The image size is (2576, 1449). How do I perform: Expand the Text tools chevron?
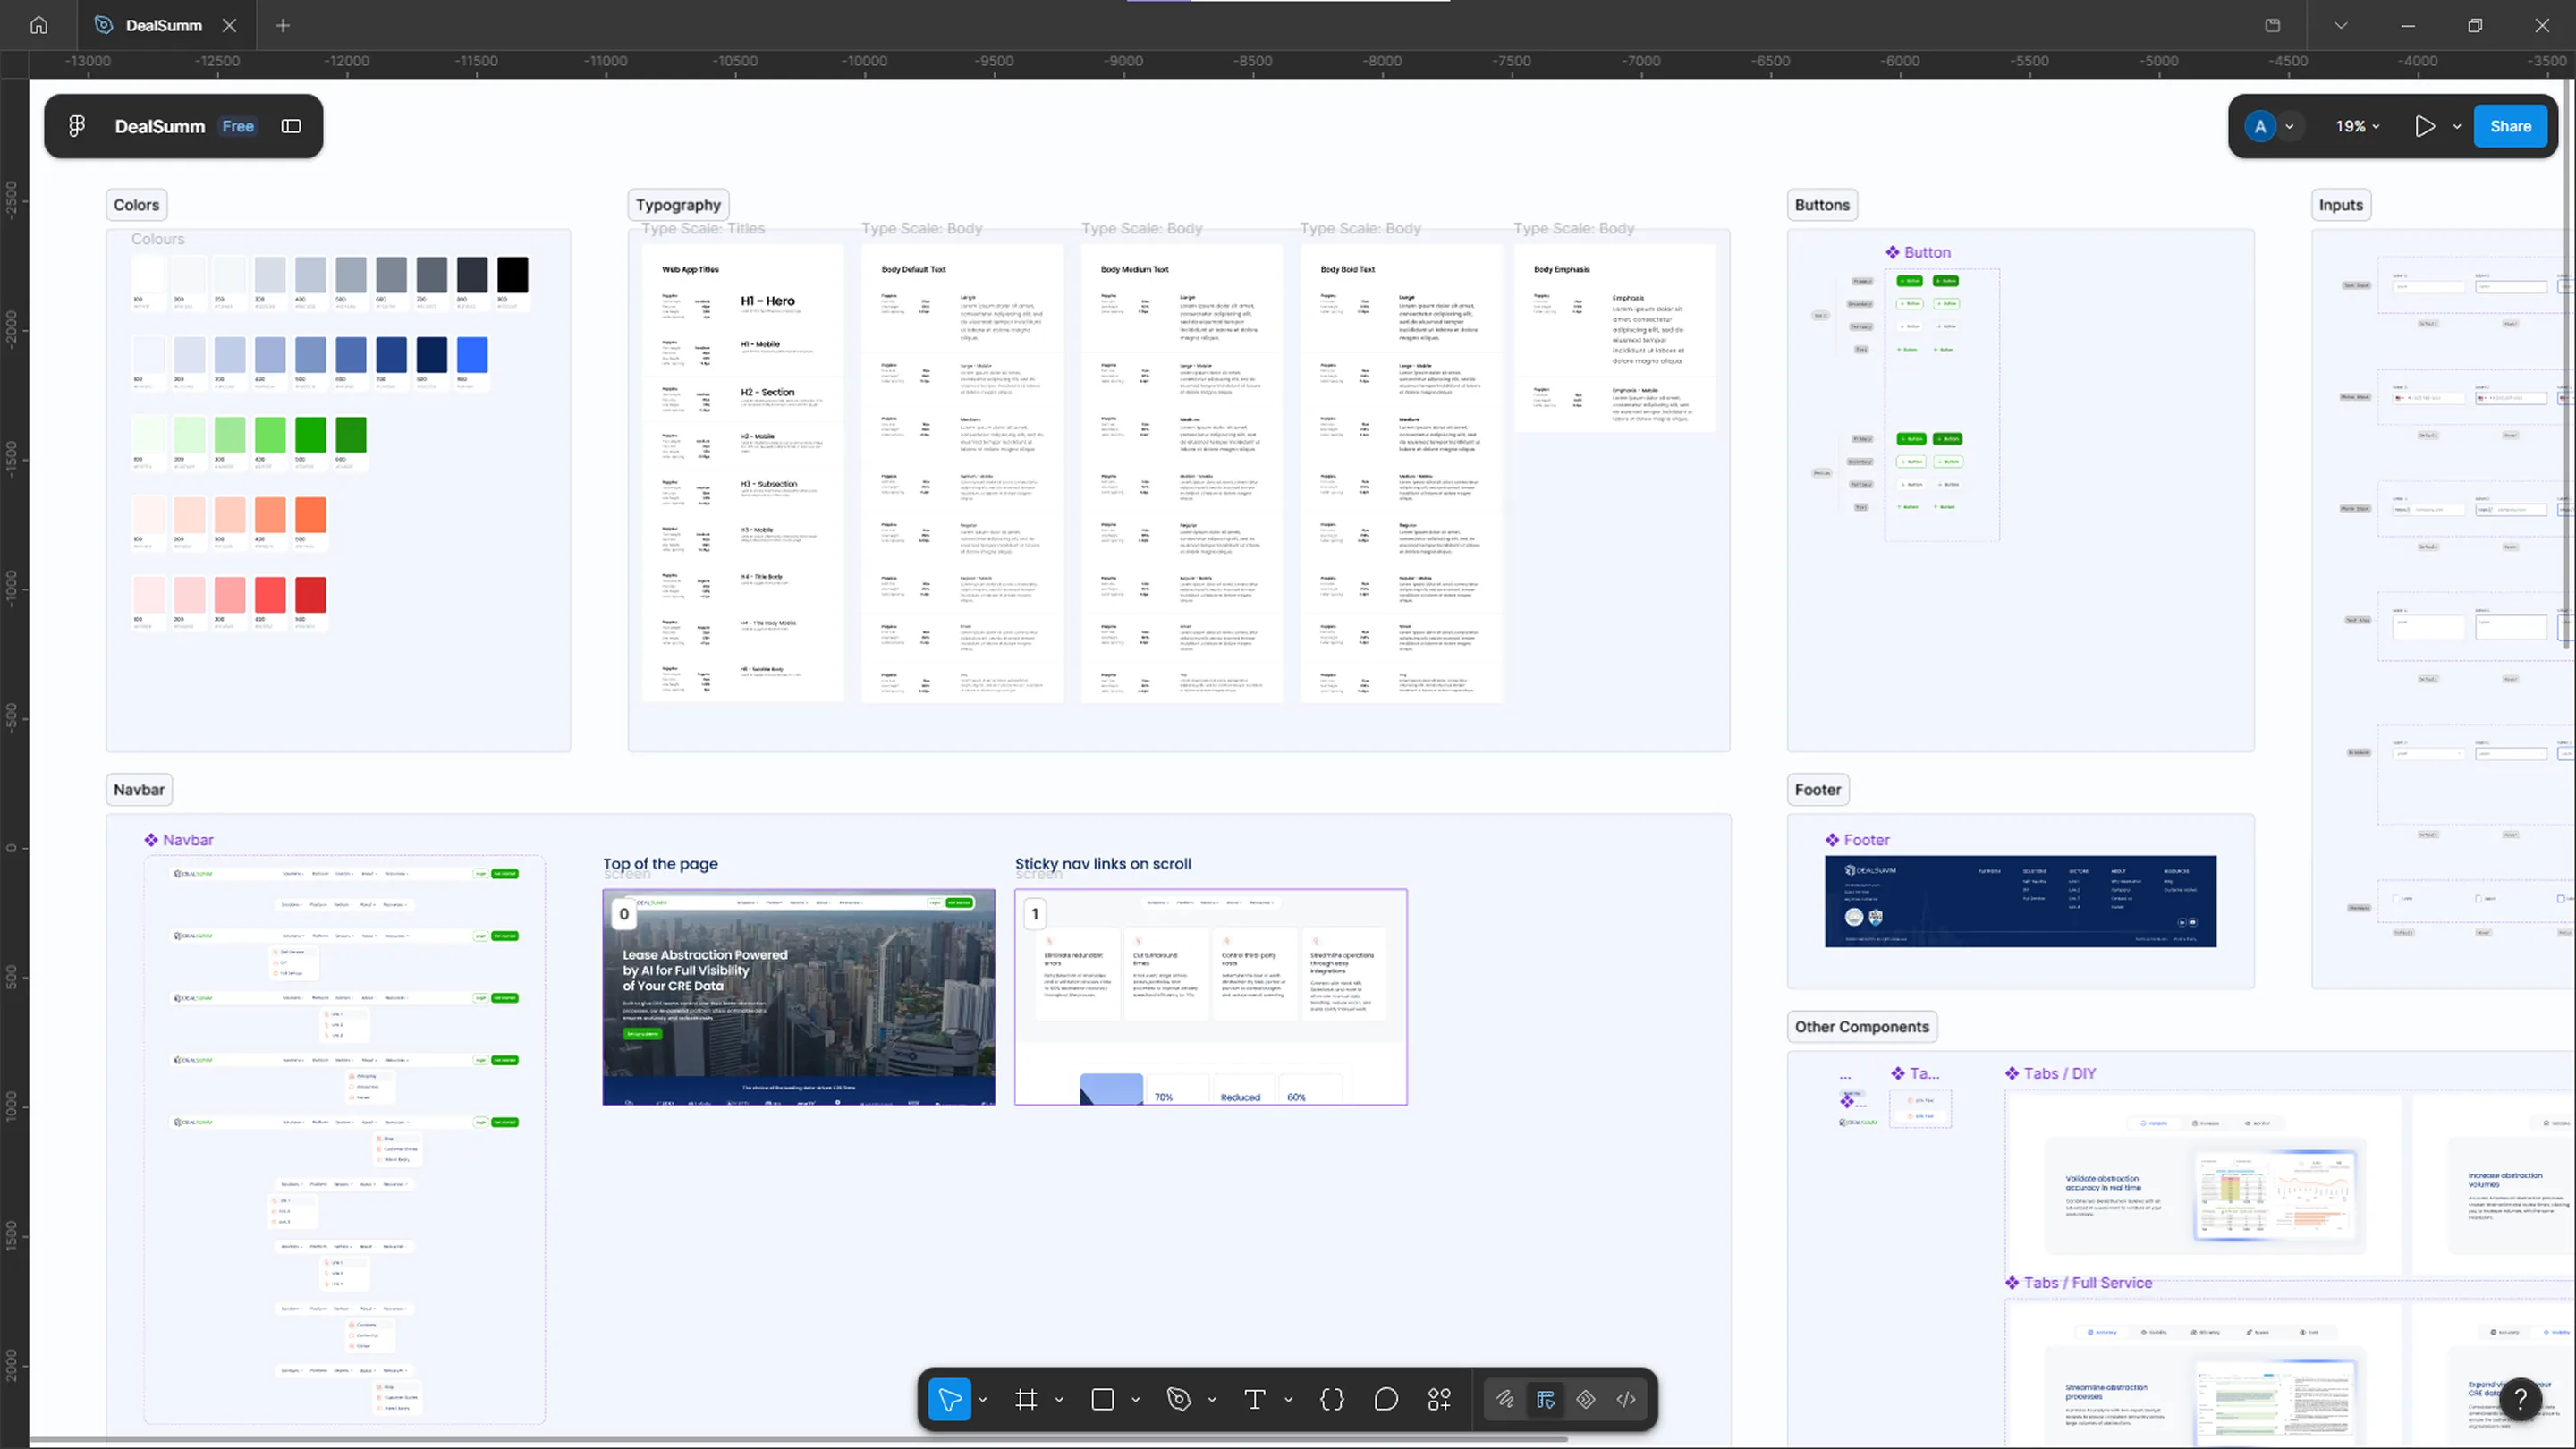click(x=1288, y=1400)
